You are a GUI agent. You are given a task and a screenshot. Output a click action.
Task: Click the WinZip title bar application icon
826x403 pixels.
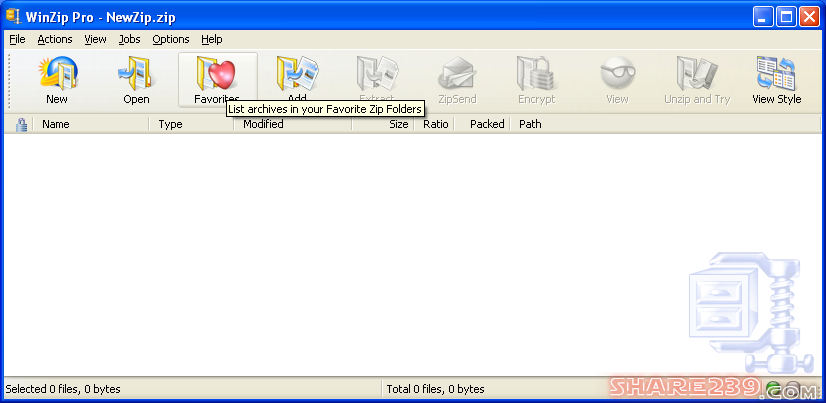tap(13, 16)
